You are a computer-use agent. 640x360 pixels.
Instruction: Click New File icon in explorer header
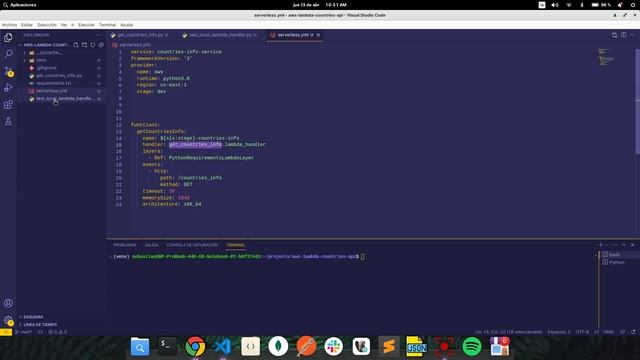tap(76, 45)
